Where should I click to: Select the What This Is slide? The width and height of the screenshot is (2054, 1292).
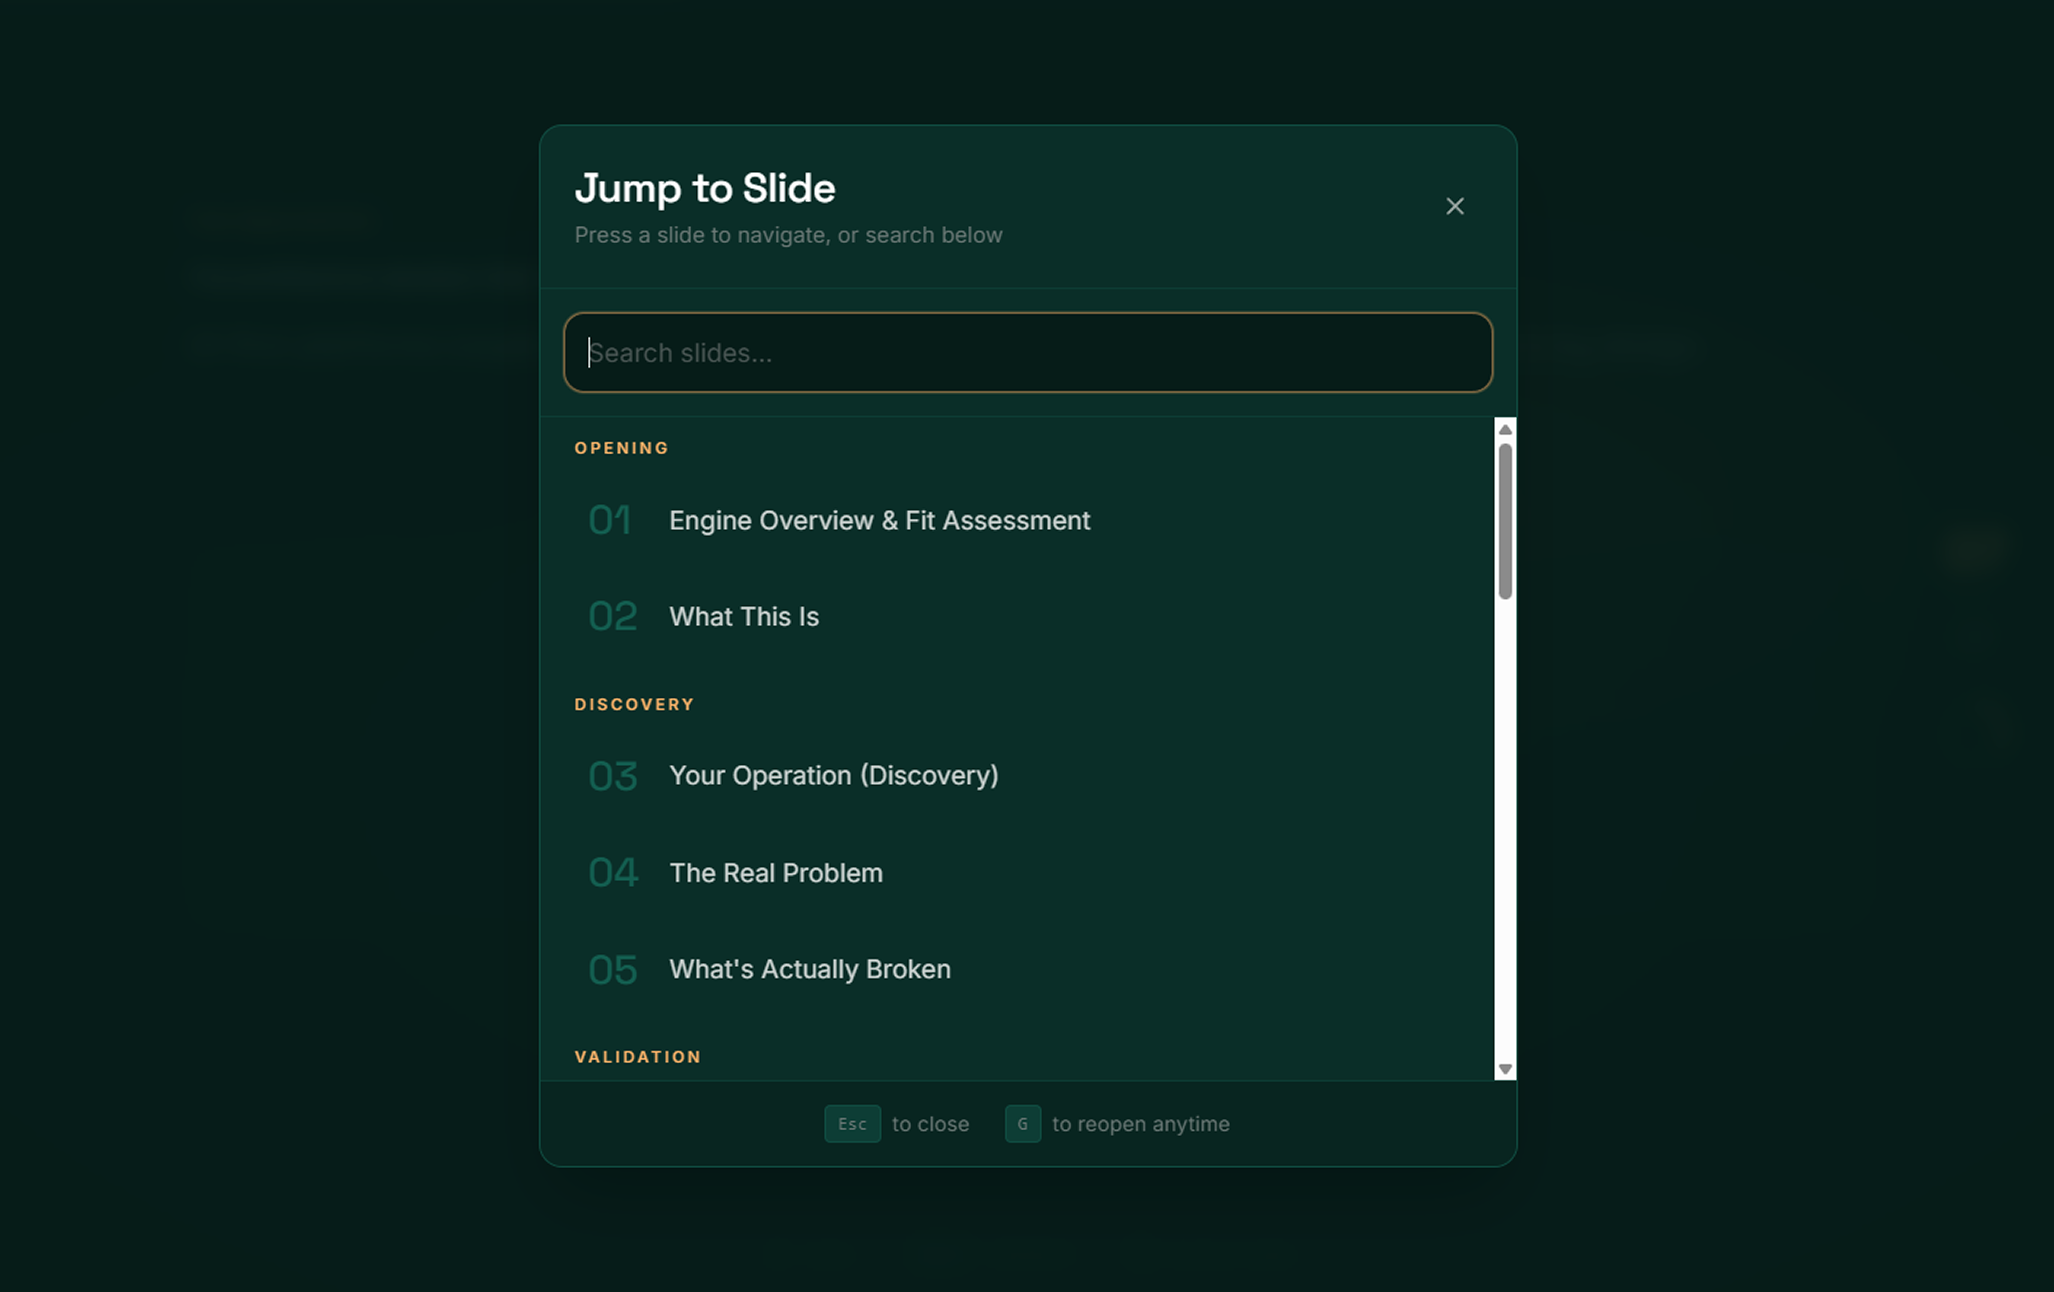coord(743,617)
